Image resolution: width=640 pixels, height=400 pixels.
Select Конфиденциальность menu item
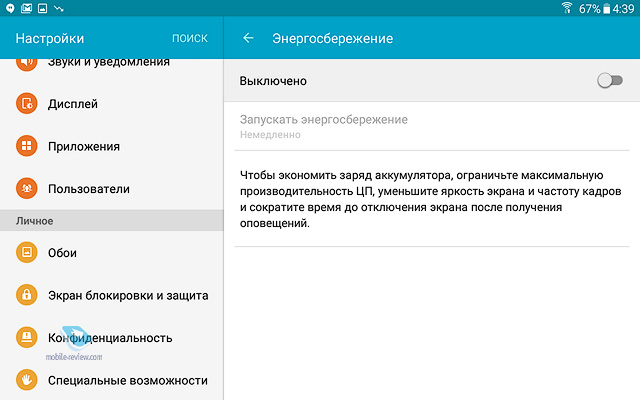[x=110, y=338]
